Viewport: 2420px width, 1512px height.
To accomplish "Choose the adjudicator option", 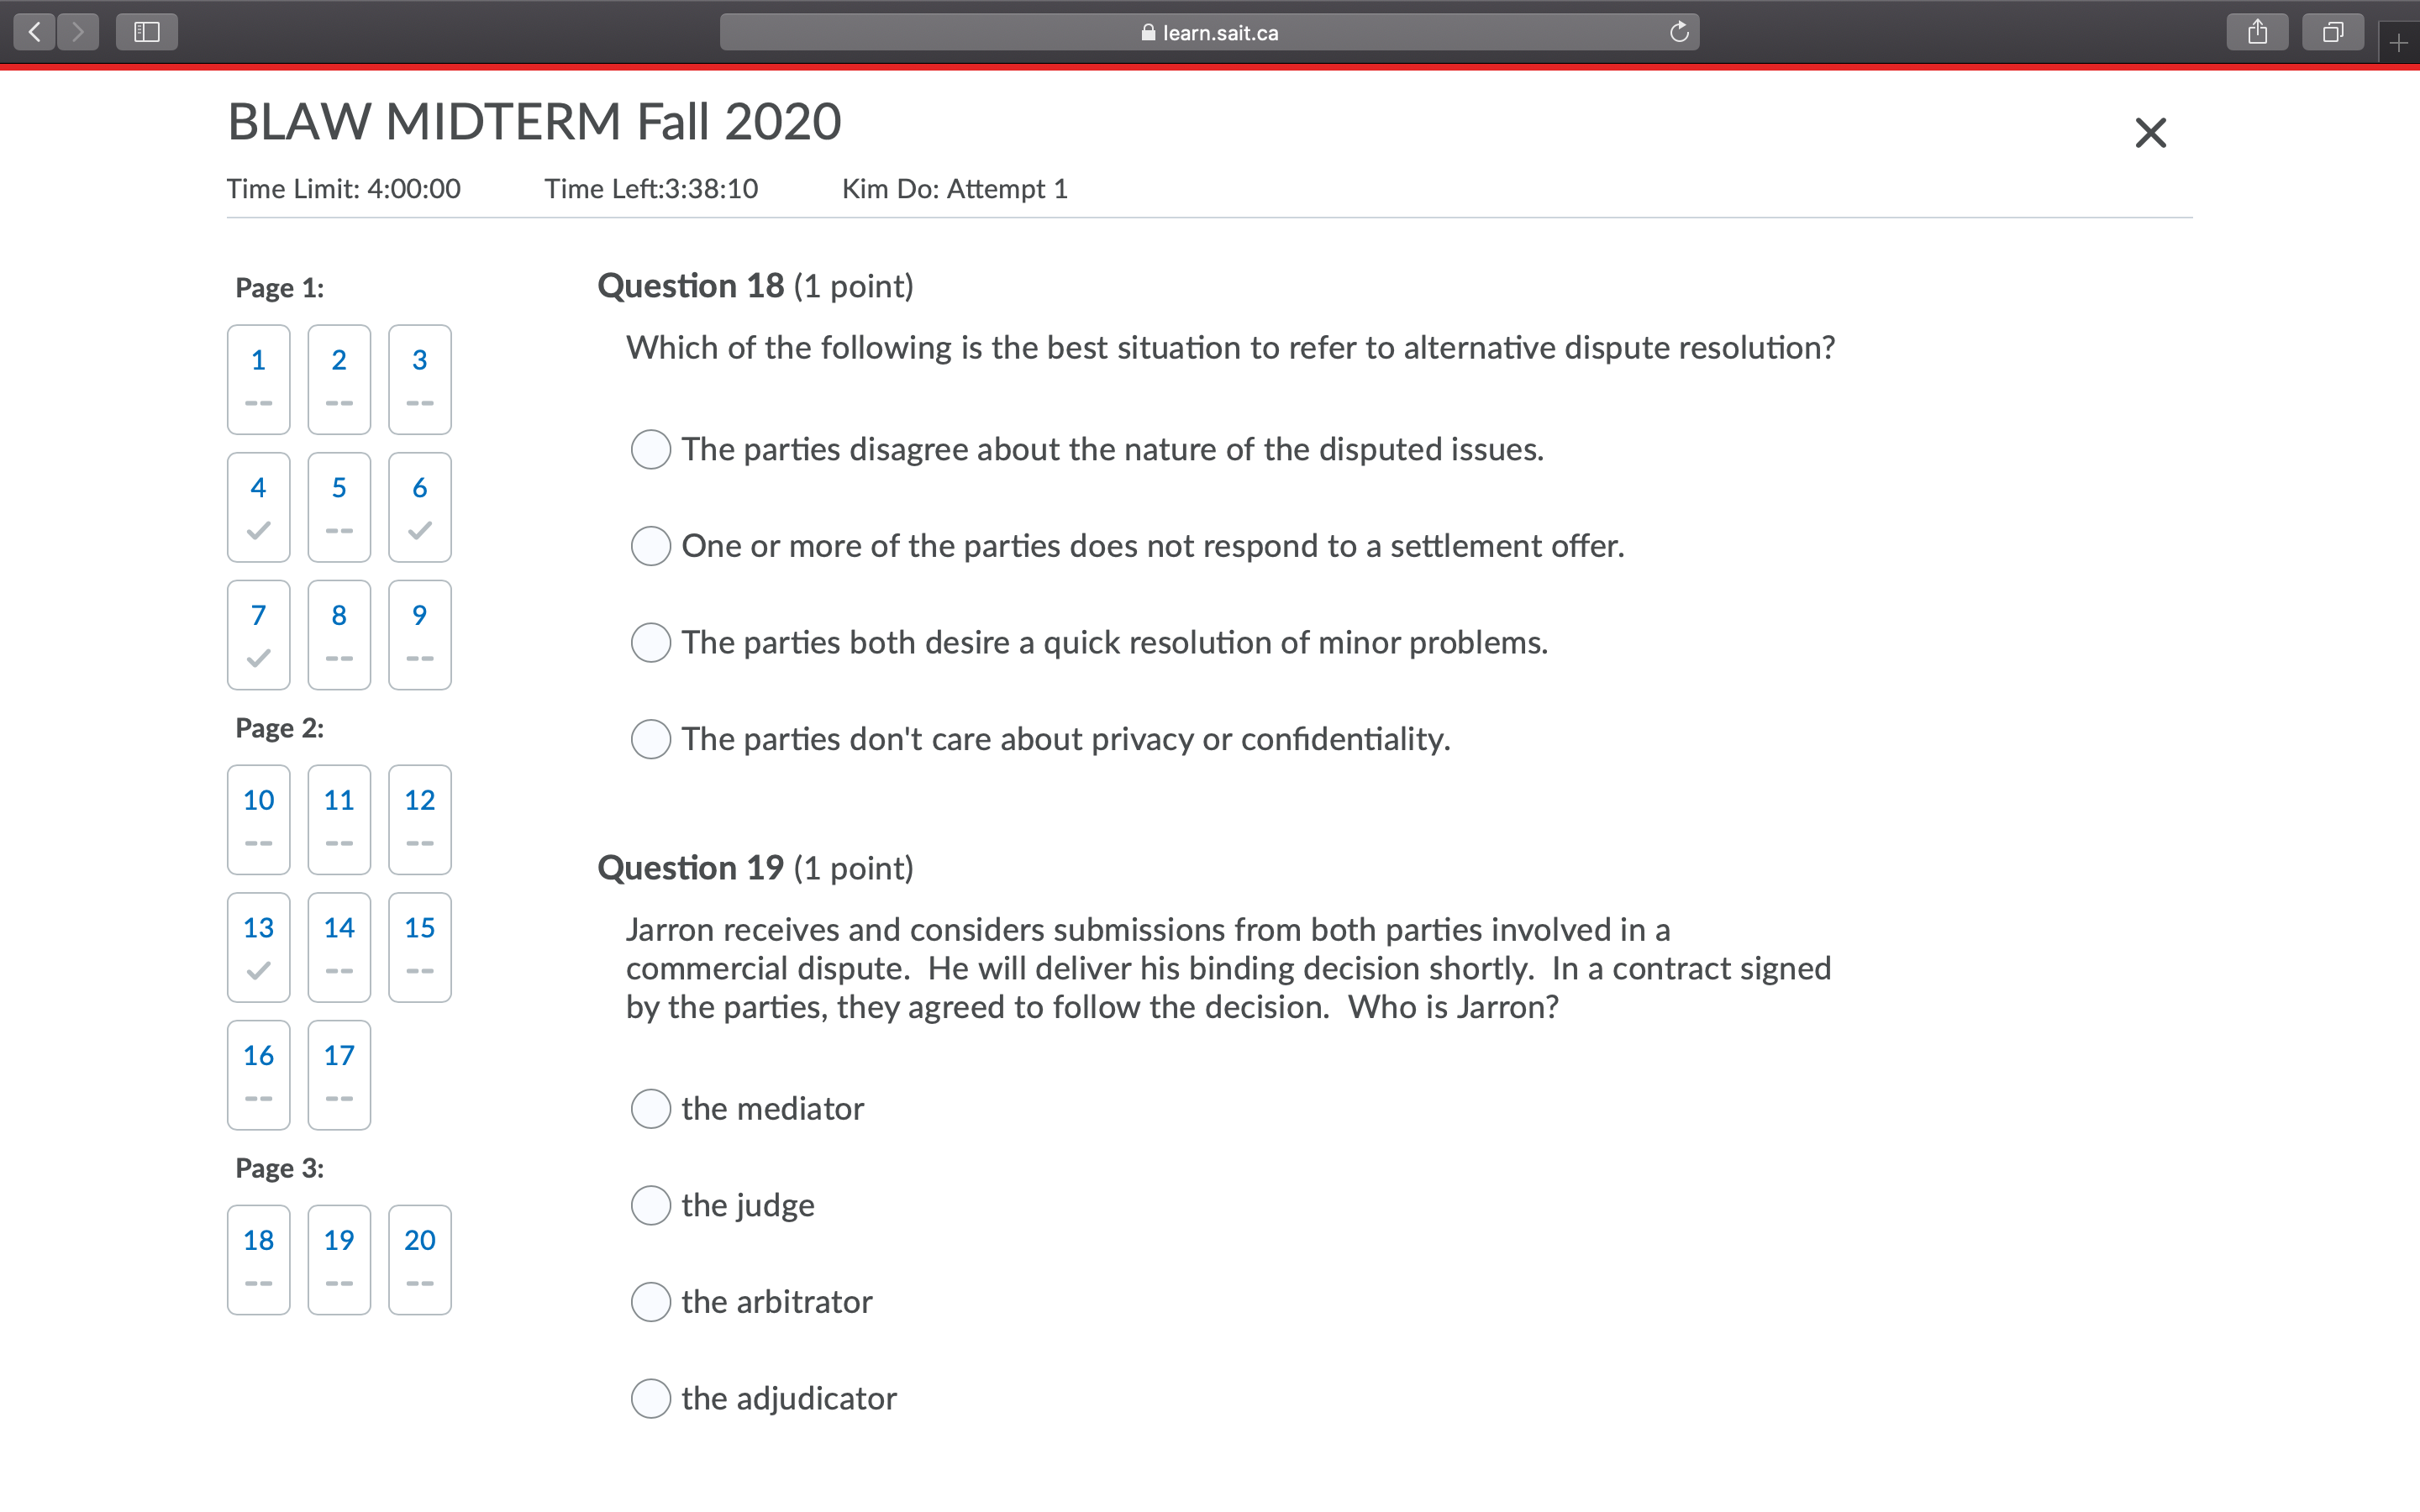I will point(651,1398).
